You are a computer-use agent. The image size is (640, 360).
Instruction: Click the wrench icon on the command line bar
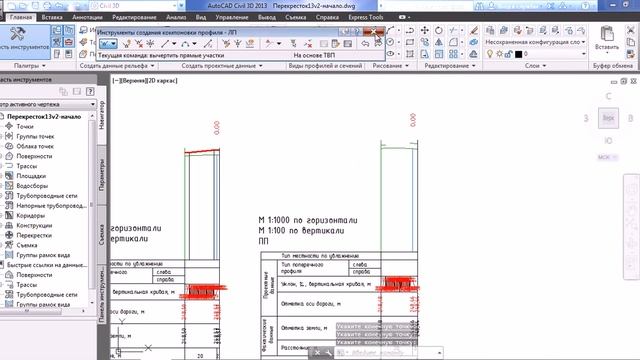point(329,352)
